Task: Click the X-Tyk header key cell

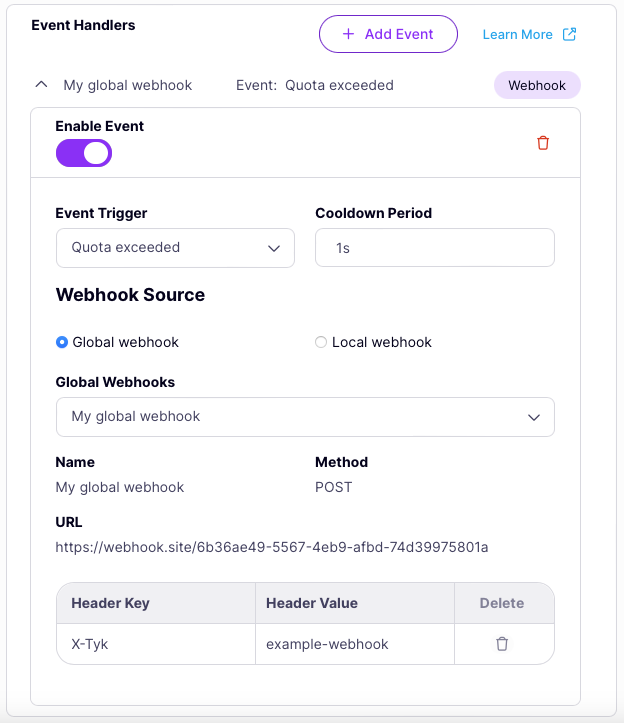Action: (90, 644)
